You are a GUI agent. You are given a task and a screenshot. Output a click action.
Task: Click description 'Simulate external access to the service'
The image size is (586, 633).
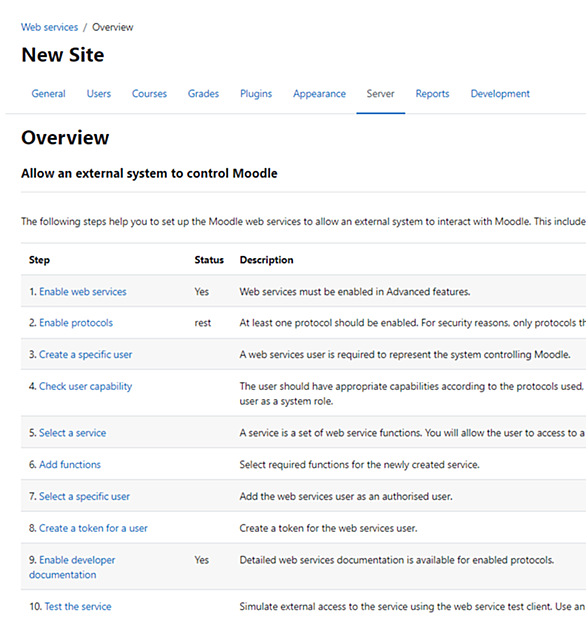point(413,606)
